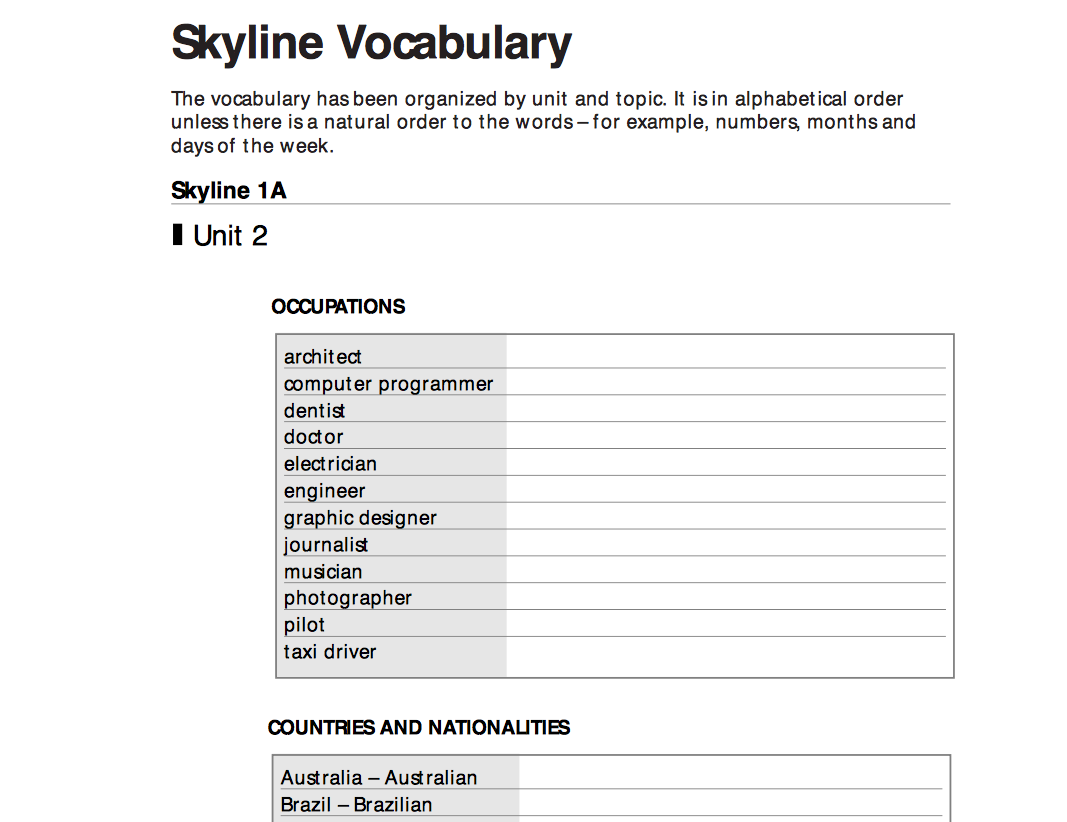Screen dimensions: 1067x822
Task: Click the blank cell beside 'architect'
Action: (730, 356)
